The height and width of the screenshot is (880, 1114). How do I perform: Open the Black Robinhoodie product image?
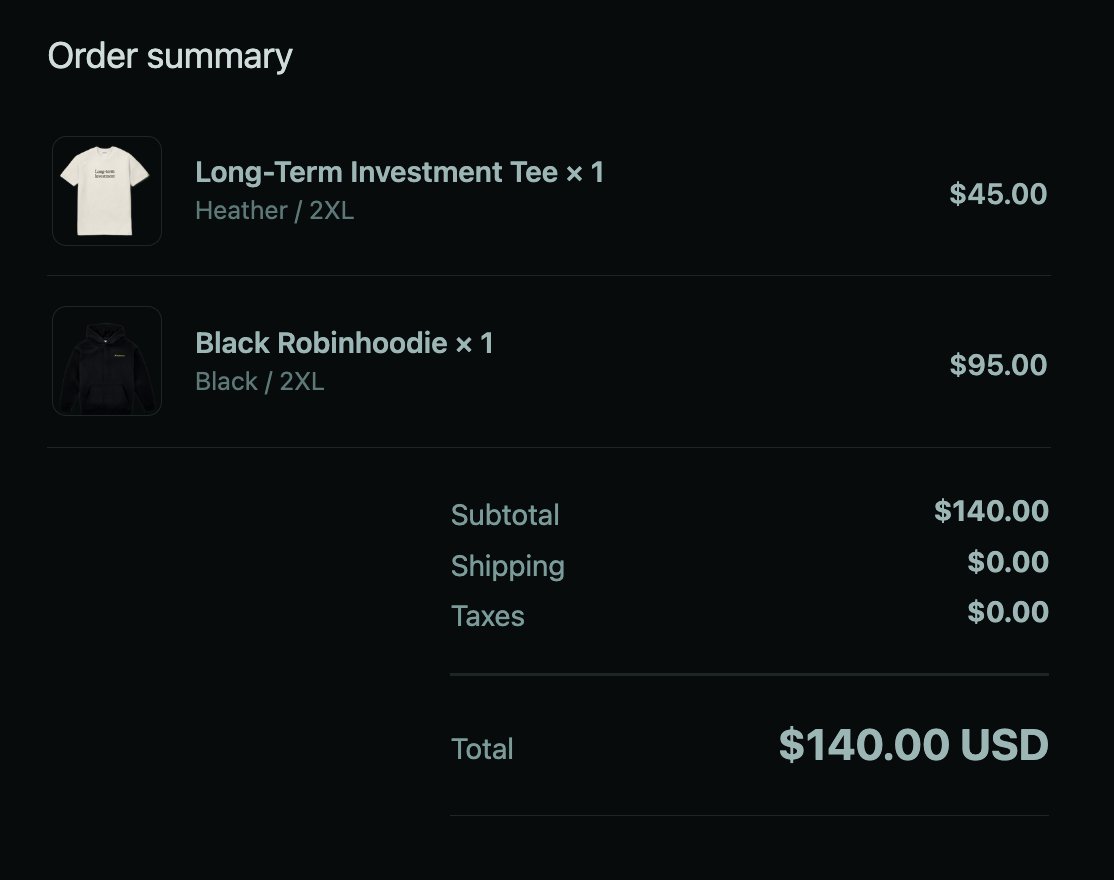[106, 361]
